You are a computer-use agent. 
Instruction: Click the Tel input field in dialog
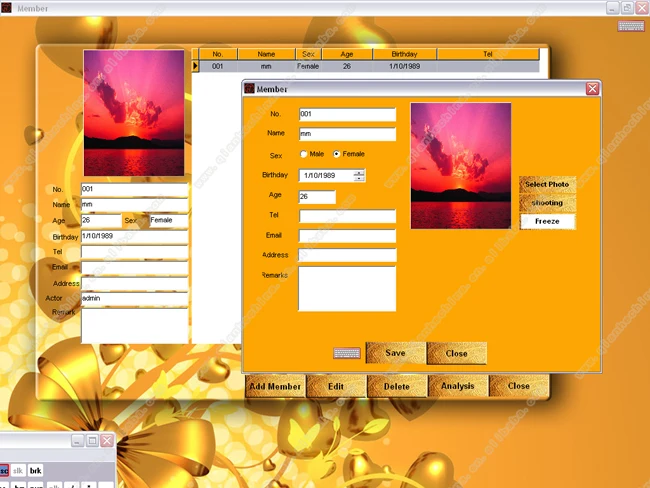(x=347, y=216)
